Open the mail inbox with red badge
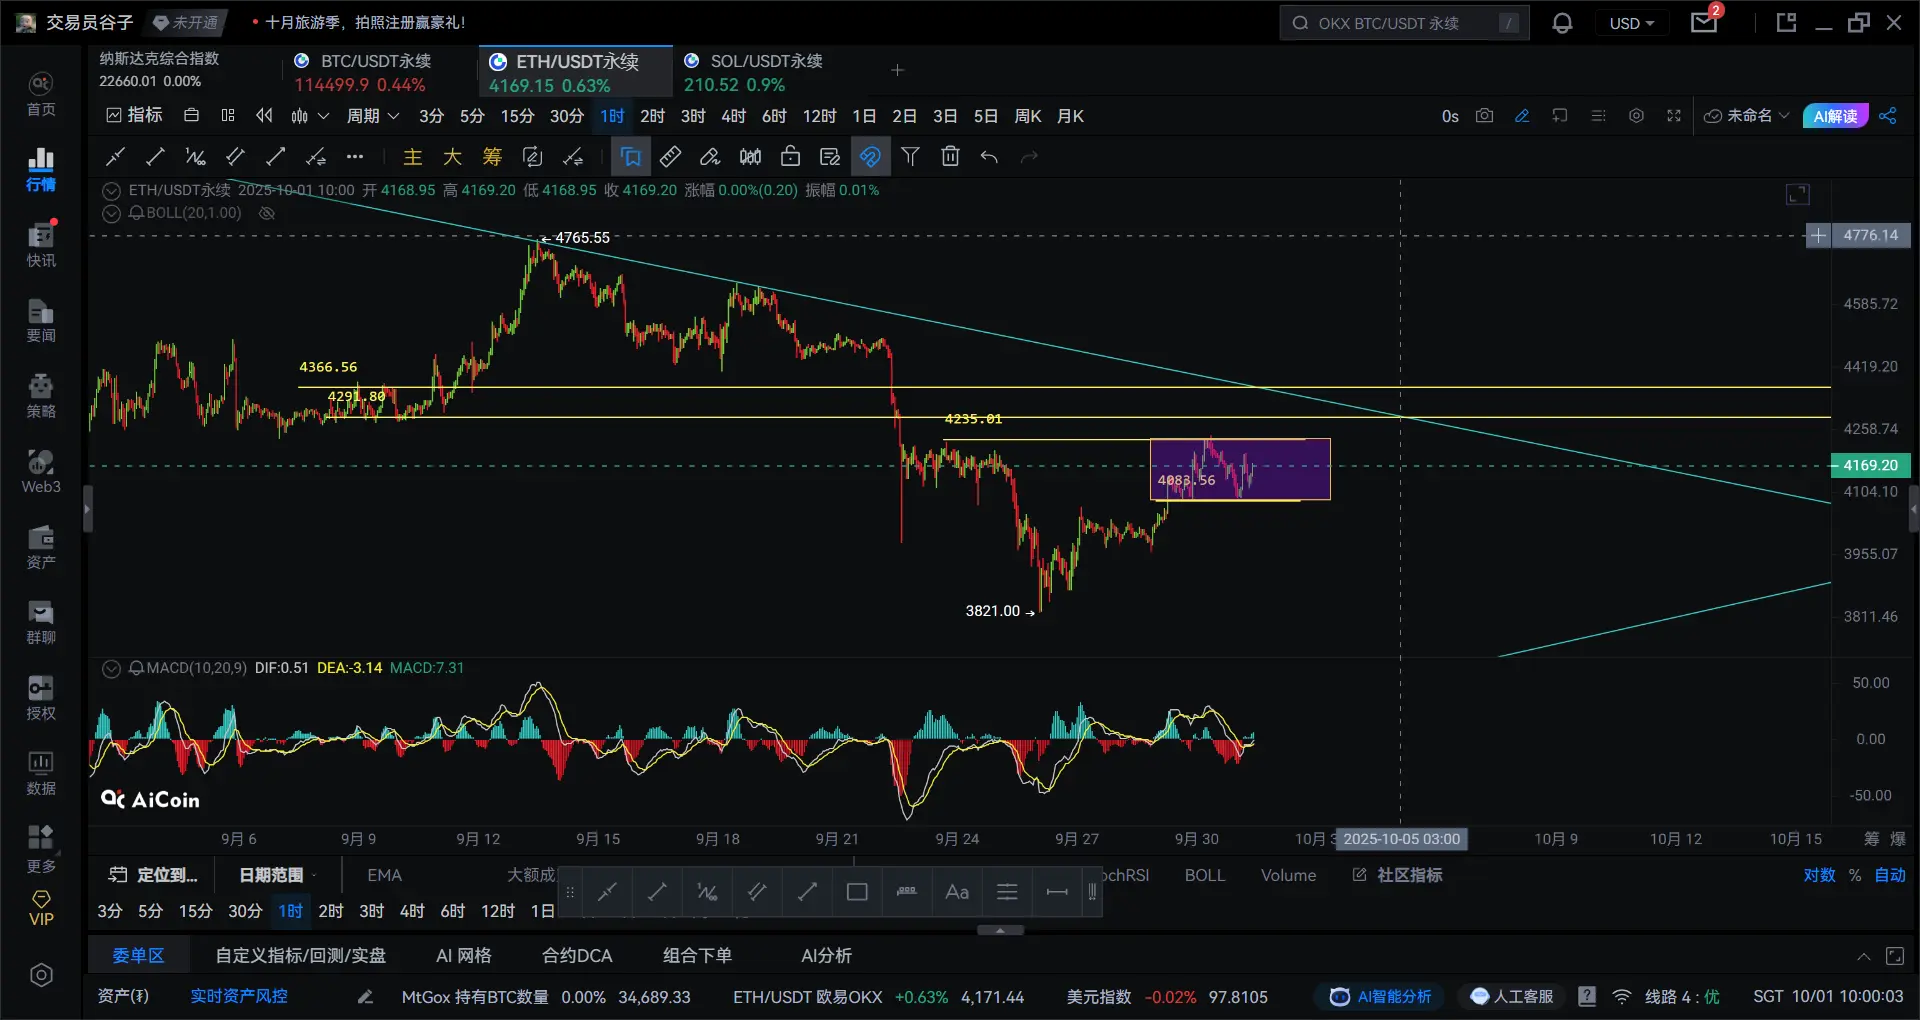The image size is (1920, 1020). click(x=1704, y=22)
